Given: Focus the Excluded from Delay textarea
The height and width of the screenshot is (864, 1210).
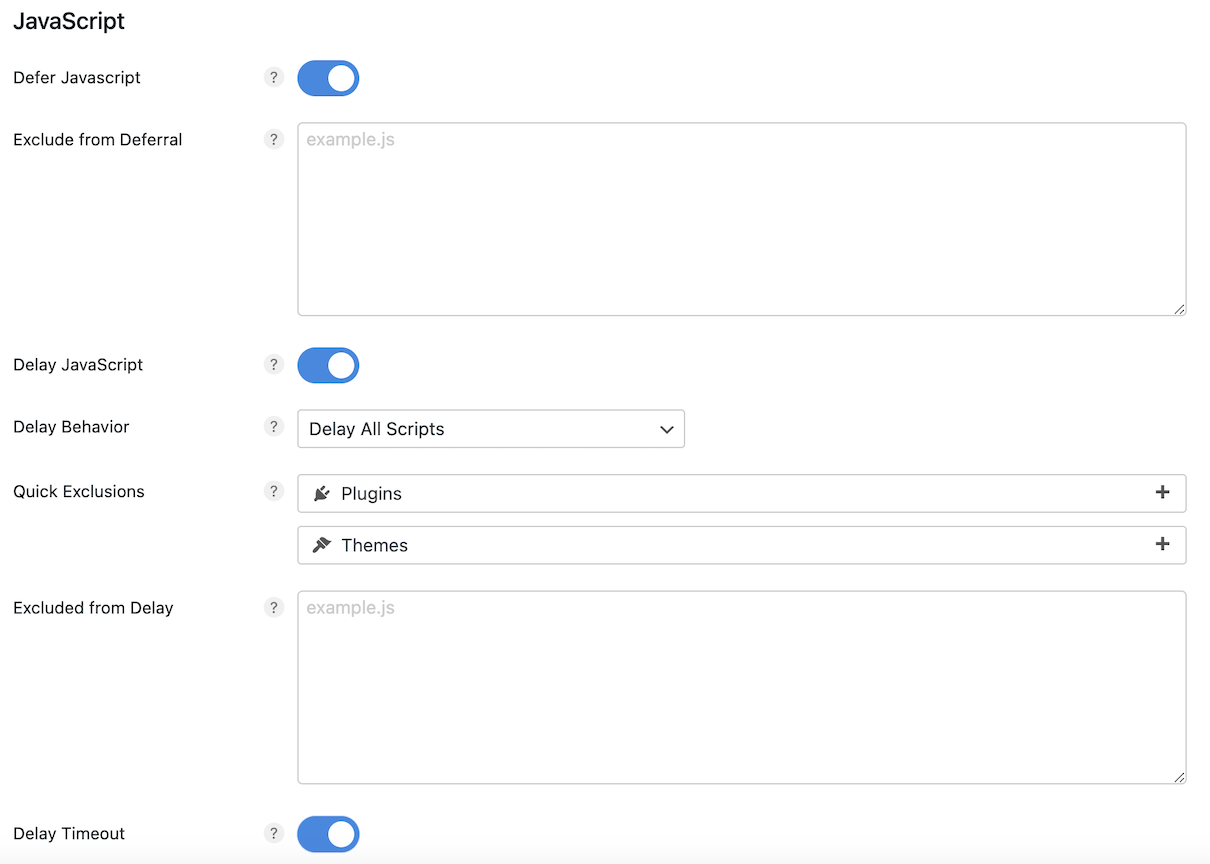Looking at the screenshot, I should point(741,687).
